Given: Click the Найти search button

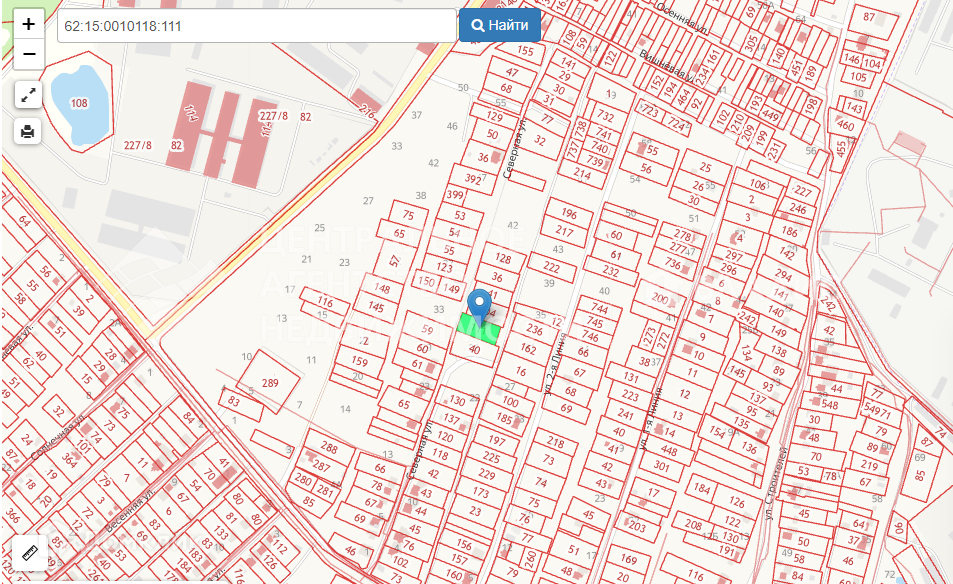Looking at the screenshot, I should tap(500, 26).
